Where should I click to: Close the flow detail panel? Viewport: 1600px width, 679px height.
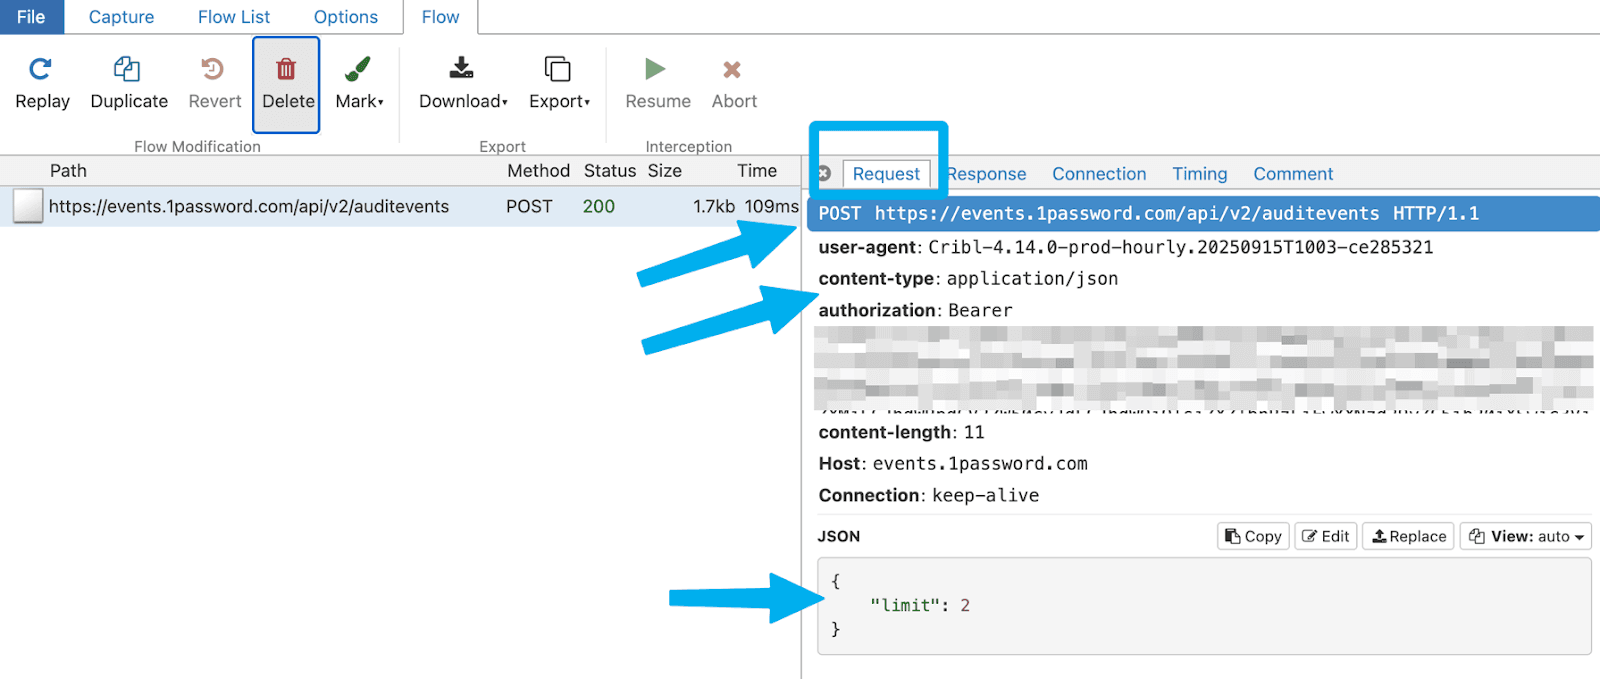coord(824,173)
